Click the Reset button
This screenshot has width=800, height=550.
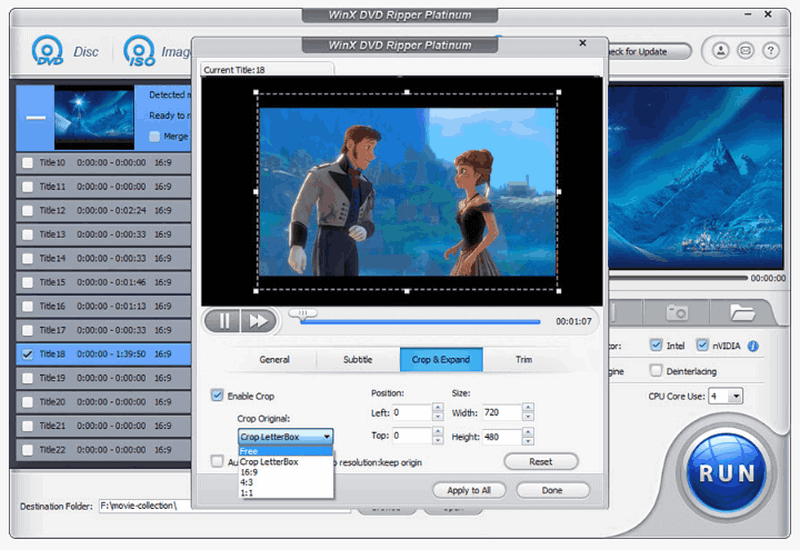[x=541, y=462]
